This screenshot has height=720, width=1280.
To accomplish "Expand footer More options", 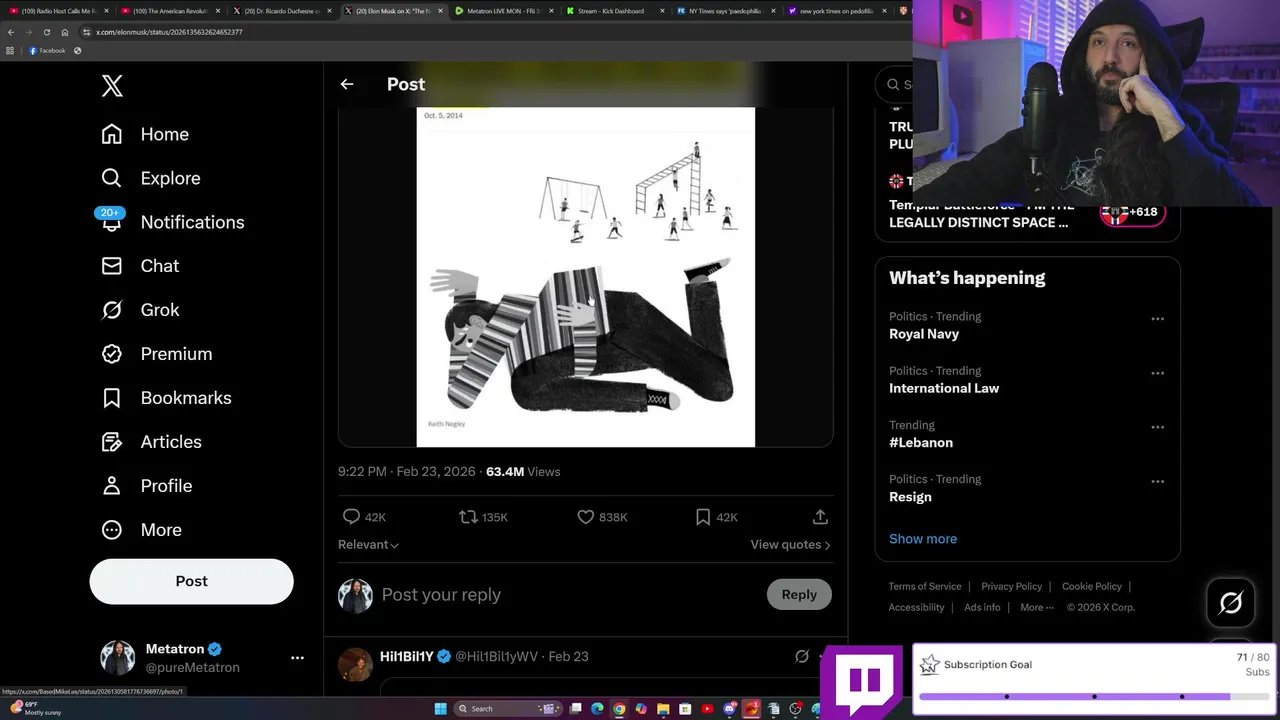I will coord(1037,608).
